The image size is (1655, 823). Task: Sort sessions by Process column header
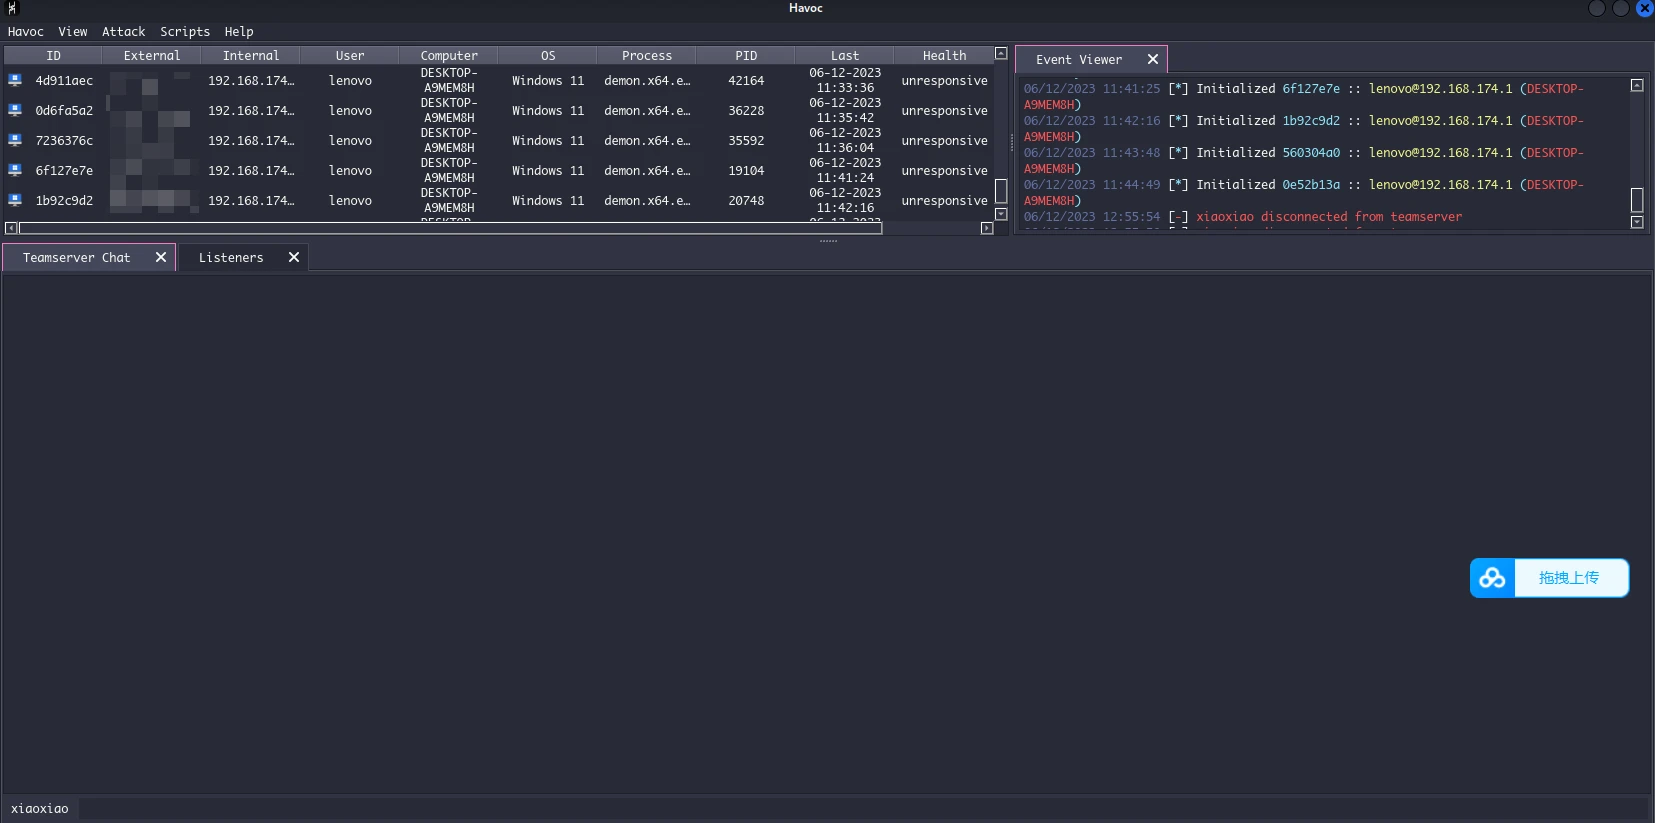[x=647, y=56]
